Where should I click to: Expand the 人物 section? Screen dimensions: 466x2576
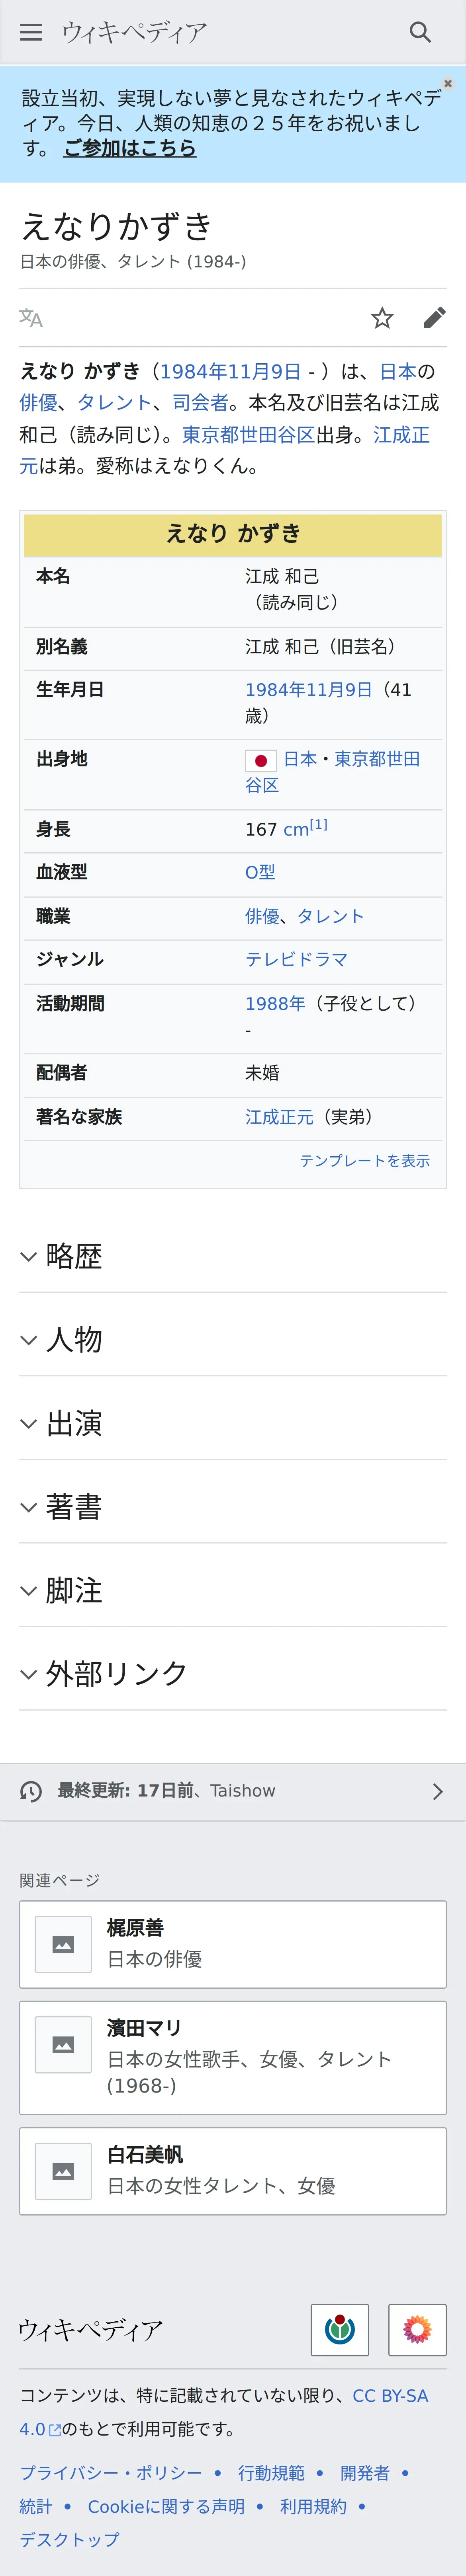click(233, 1339)
